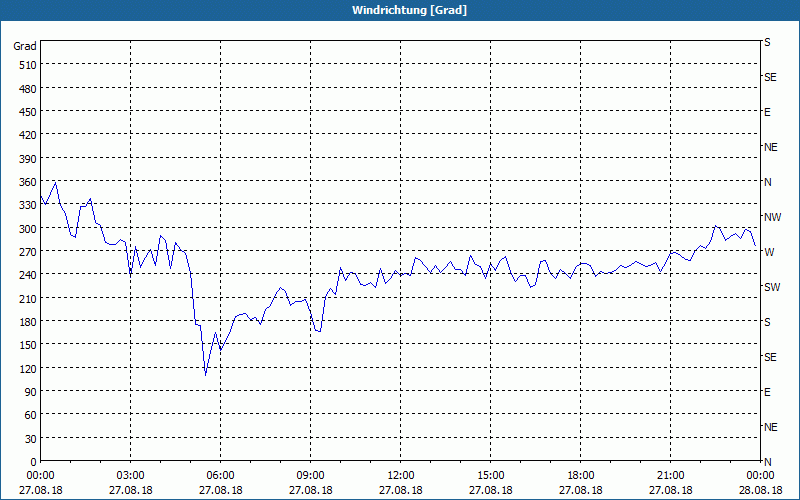This screenshot has width=800, height=500.
Task: Click the 60 degree label on left axis
Action: pos(31,415)
